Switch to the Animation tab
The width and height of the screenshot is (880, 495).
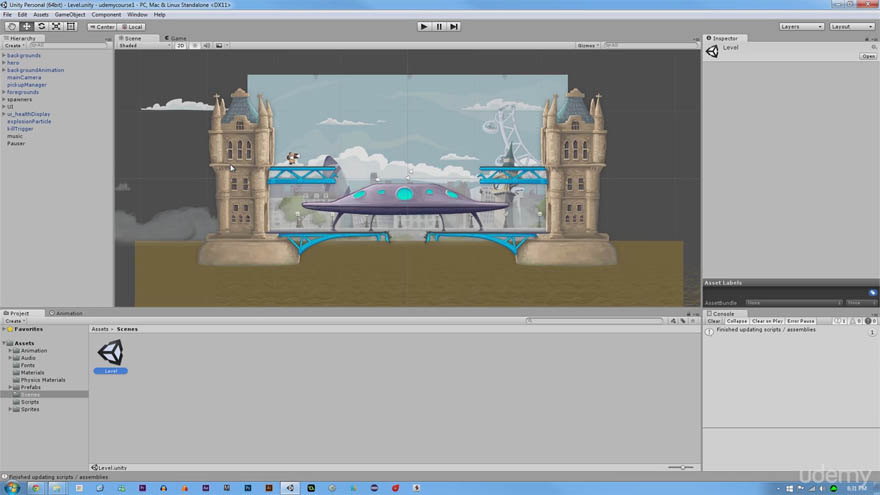coord(66,313)
